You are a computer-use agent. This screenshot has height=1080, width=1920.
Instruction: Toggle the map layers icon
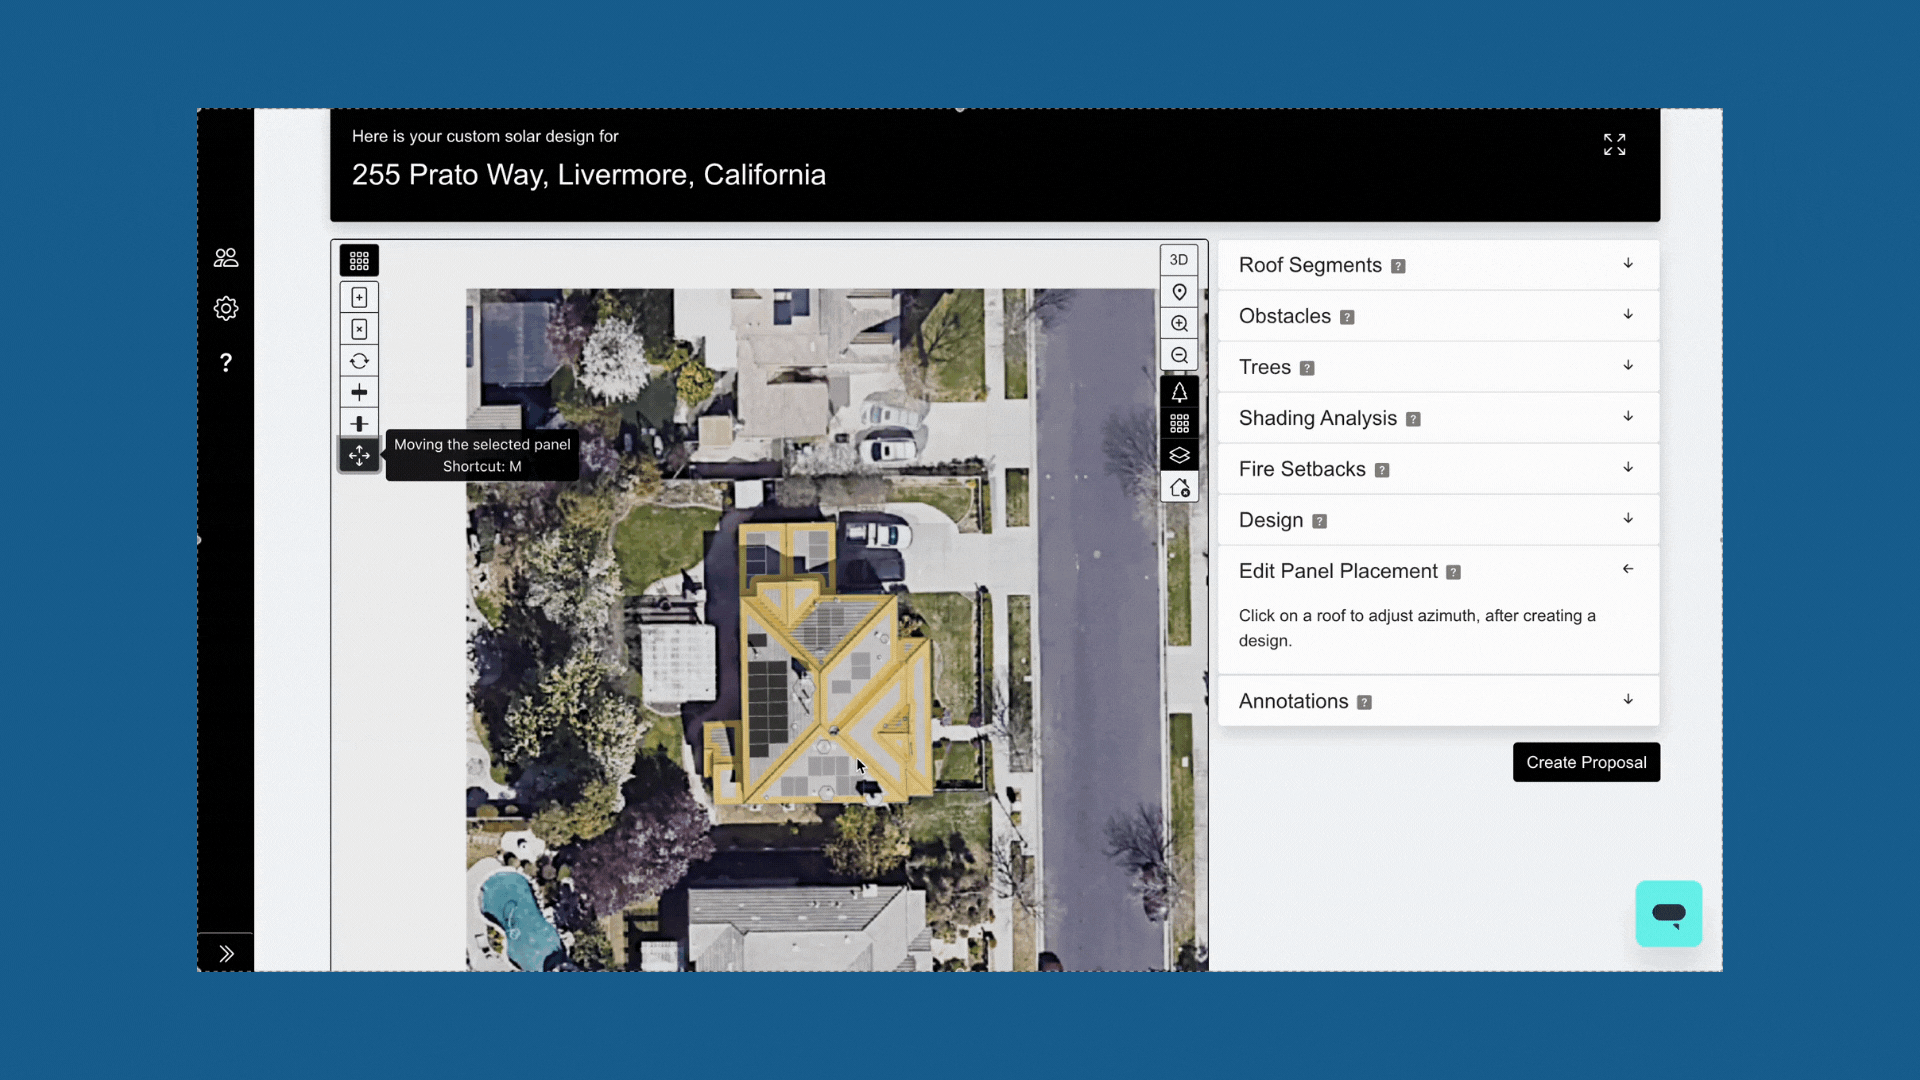(1179, 456)
